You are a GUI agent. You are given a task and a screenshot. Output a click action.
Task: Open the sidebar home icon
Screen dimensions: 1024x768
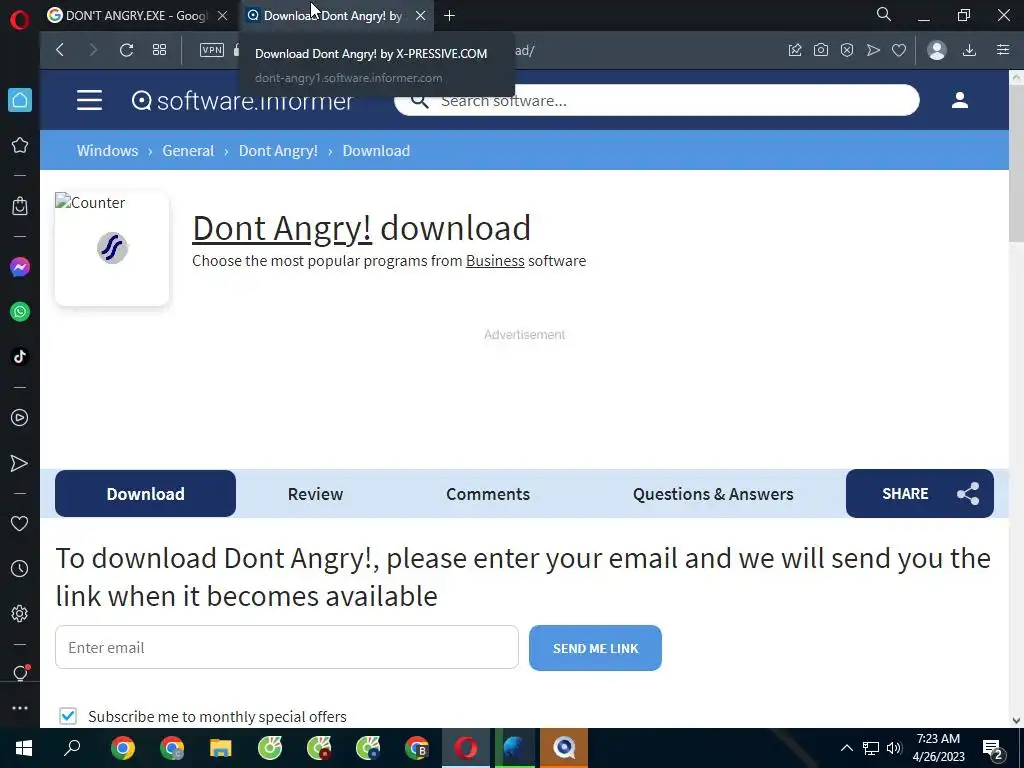tap(20, 100)
